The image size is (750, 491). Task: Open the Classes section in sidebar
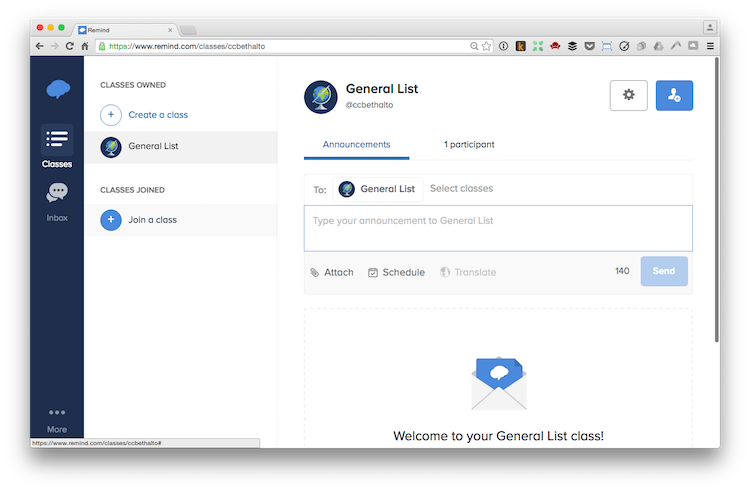click(x=57, y=146)
